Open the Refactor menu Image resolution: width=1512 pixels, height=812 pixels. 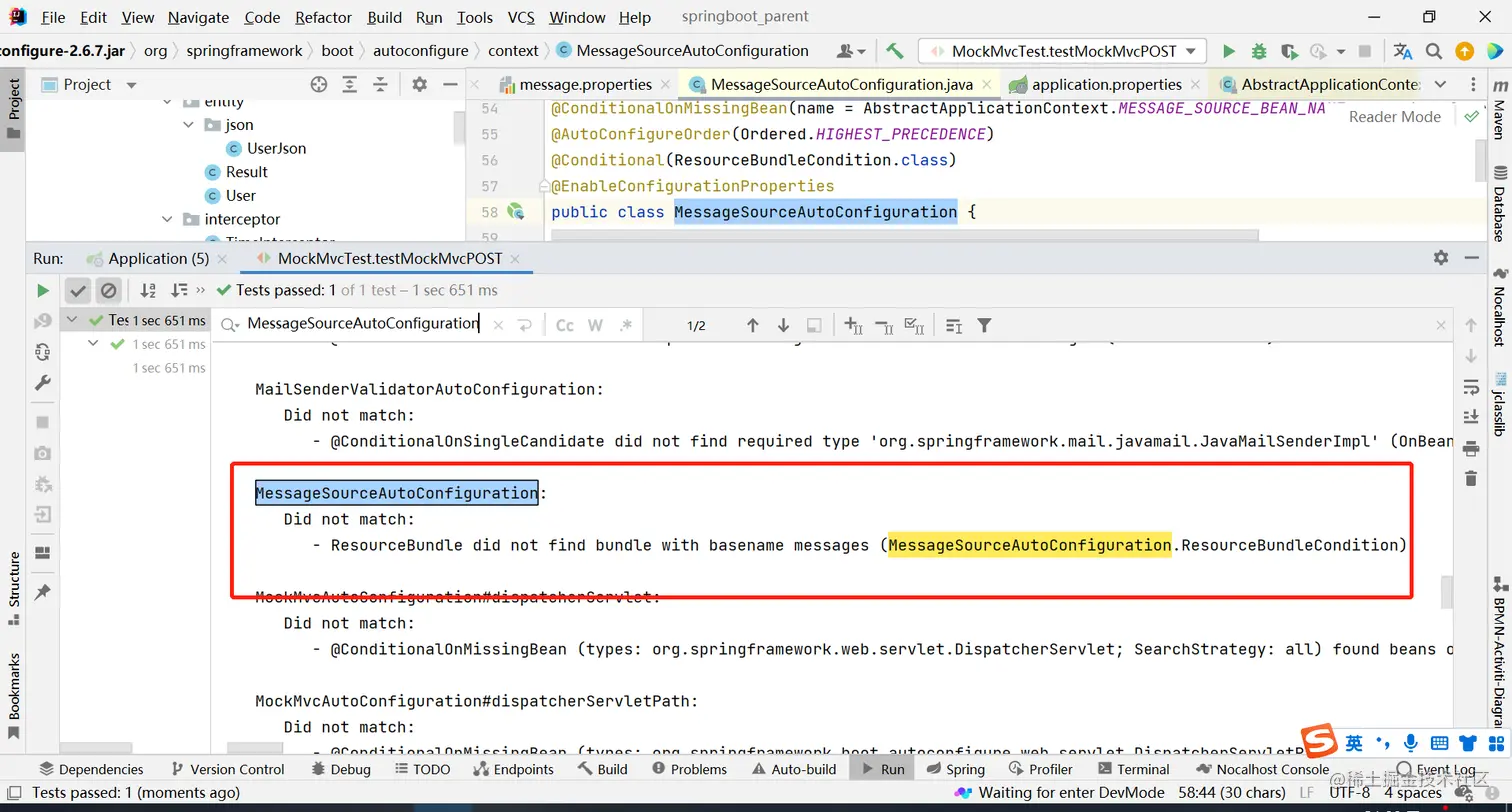[323, 17]
